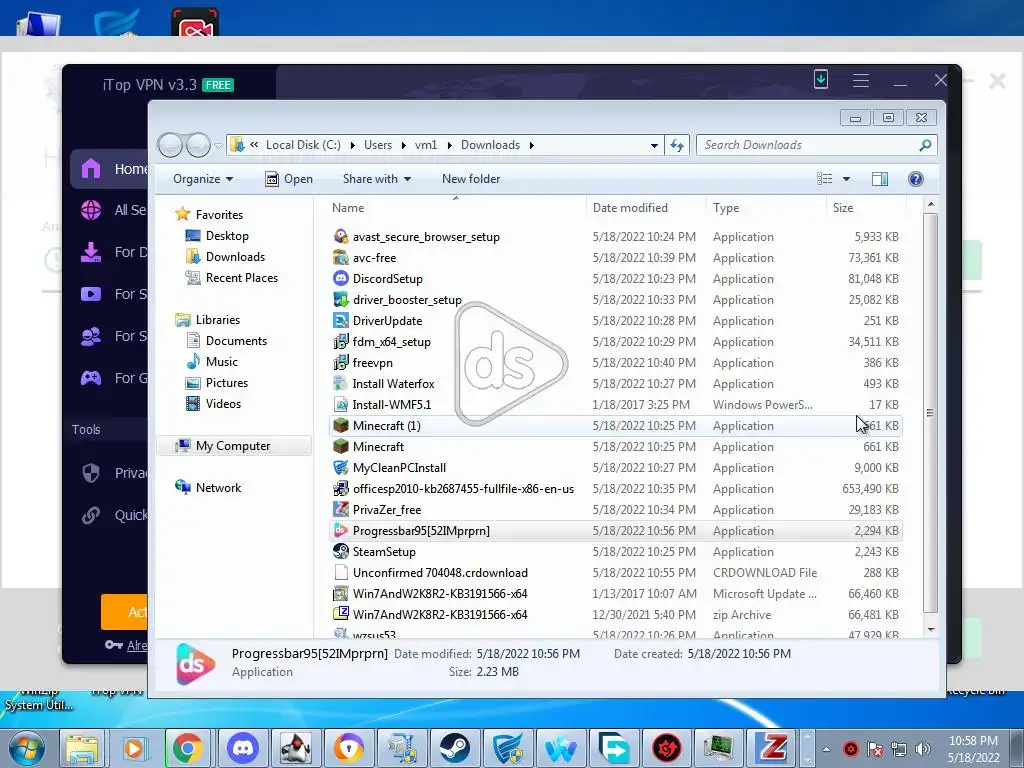This screenshot has width=1024, height=768.
Task: Click the taskbar clock showing 10:58 PM
Action: [x=972, y=749]
